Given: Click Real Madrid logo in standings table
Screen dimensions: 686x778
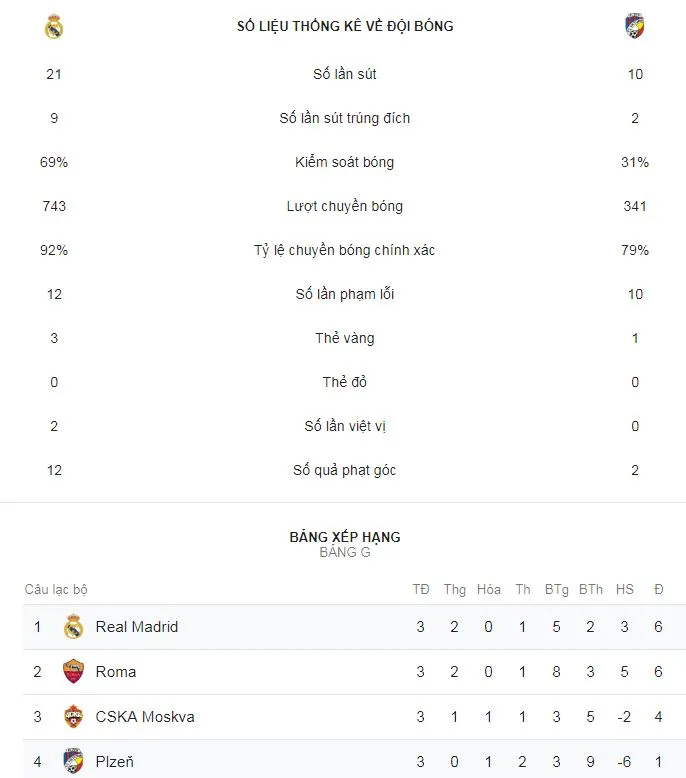Looking at the screenshot, I should coord(73,627).
